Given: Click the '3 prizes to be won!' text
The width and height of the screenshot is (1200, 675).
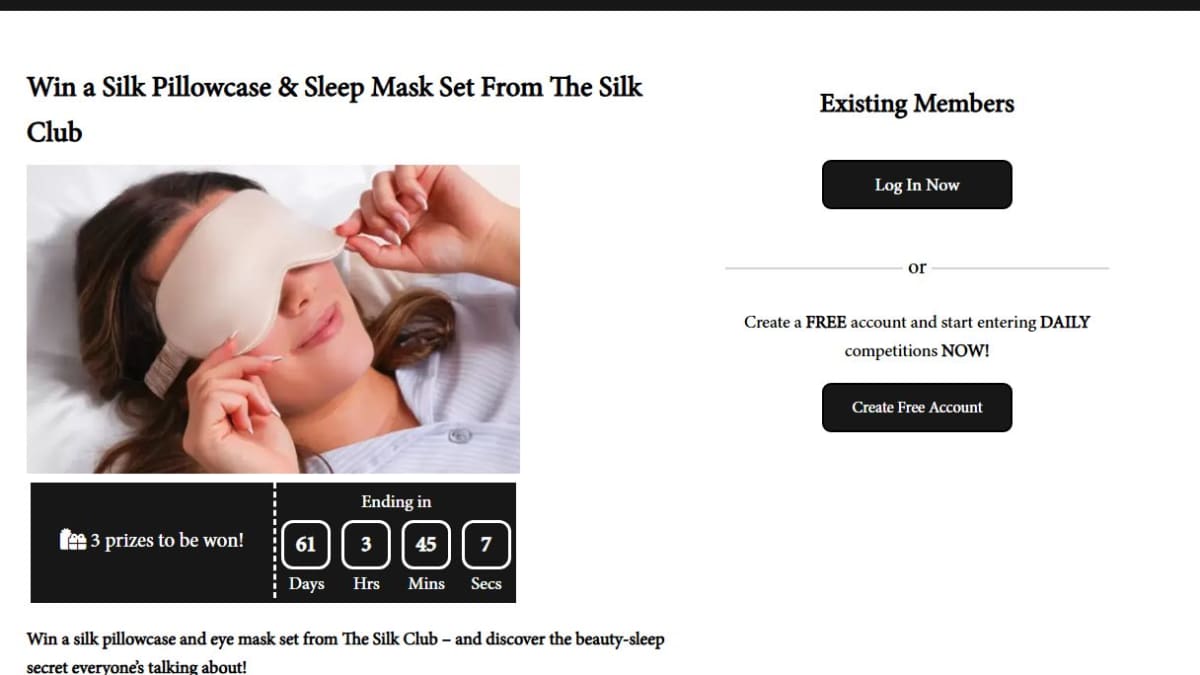Looking at the screenshot, I should [x=167, y=541].
